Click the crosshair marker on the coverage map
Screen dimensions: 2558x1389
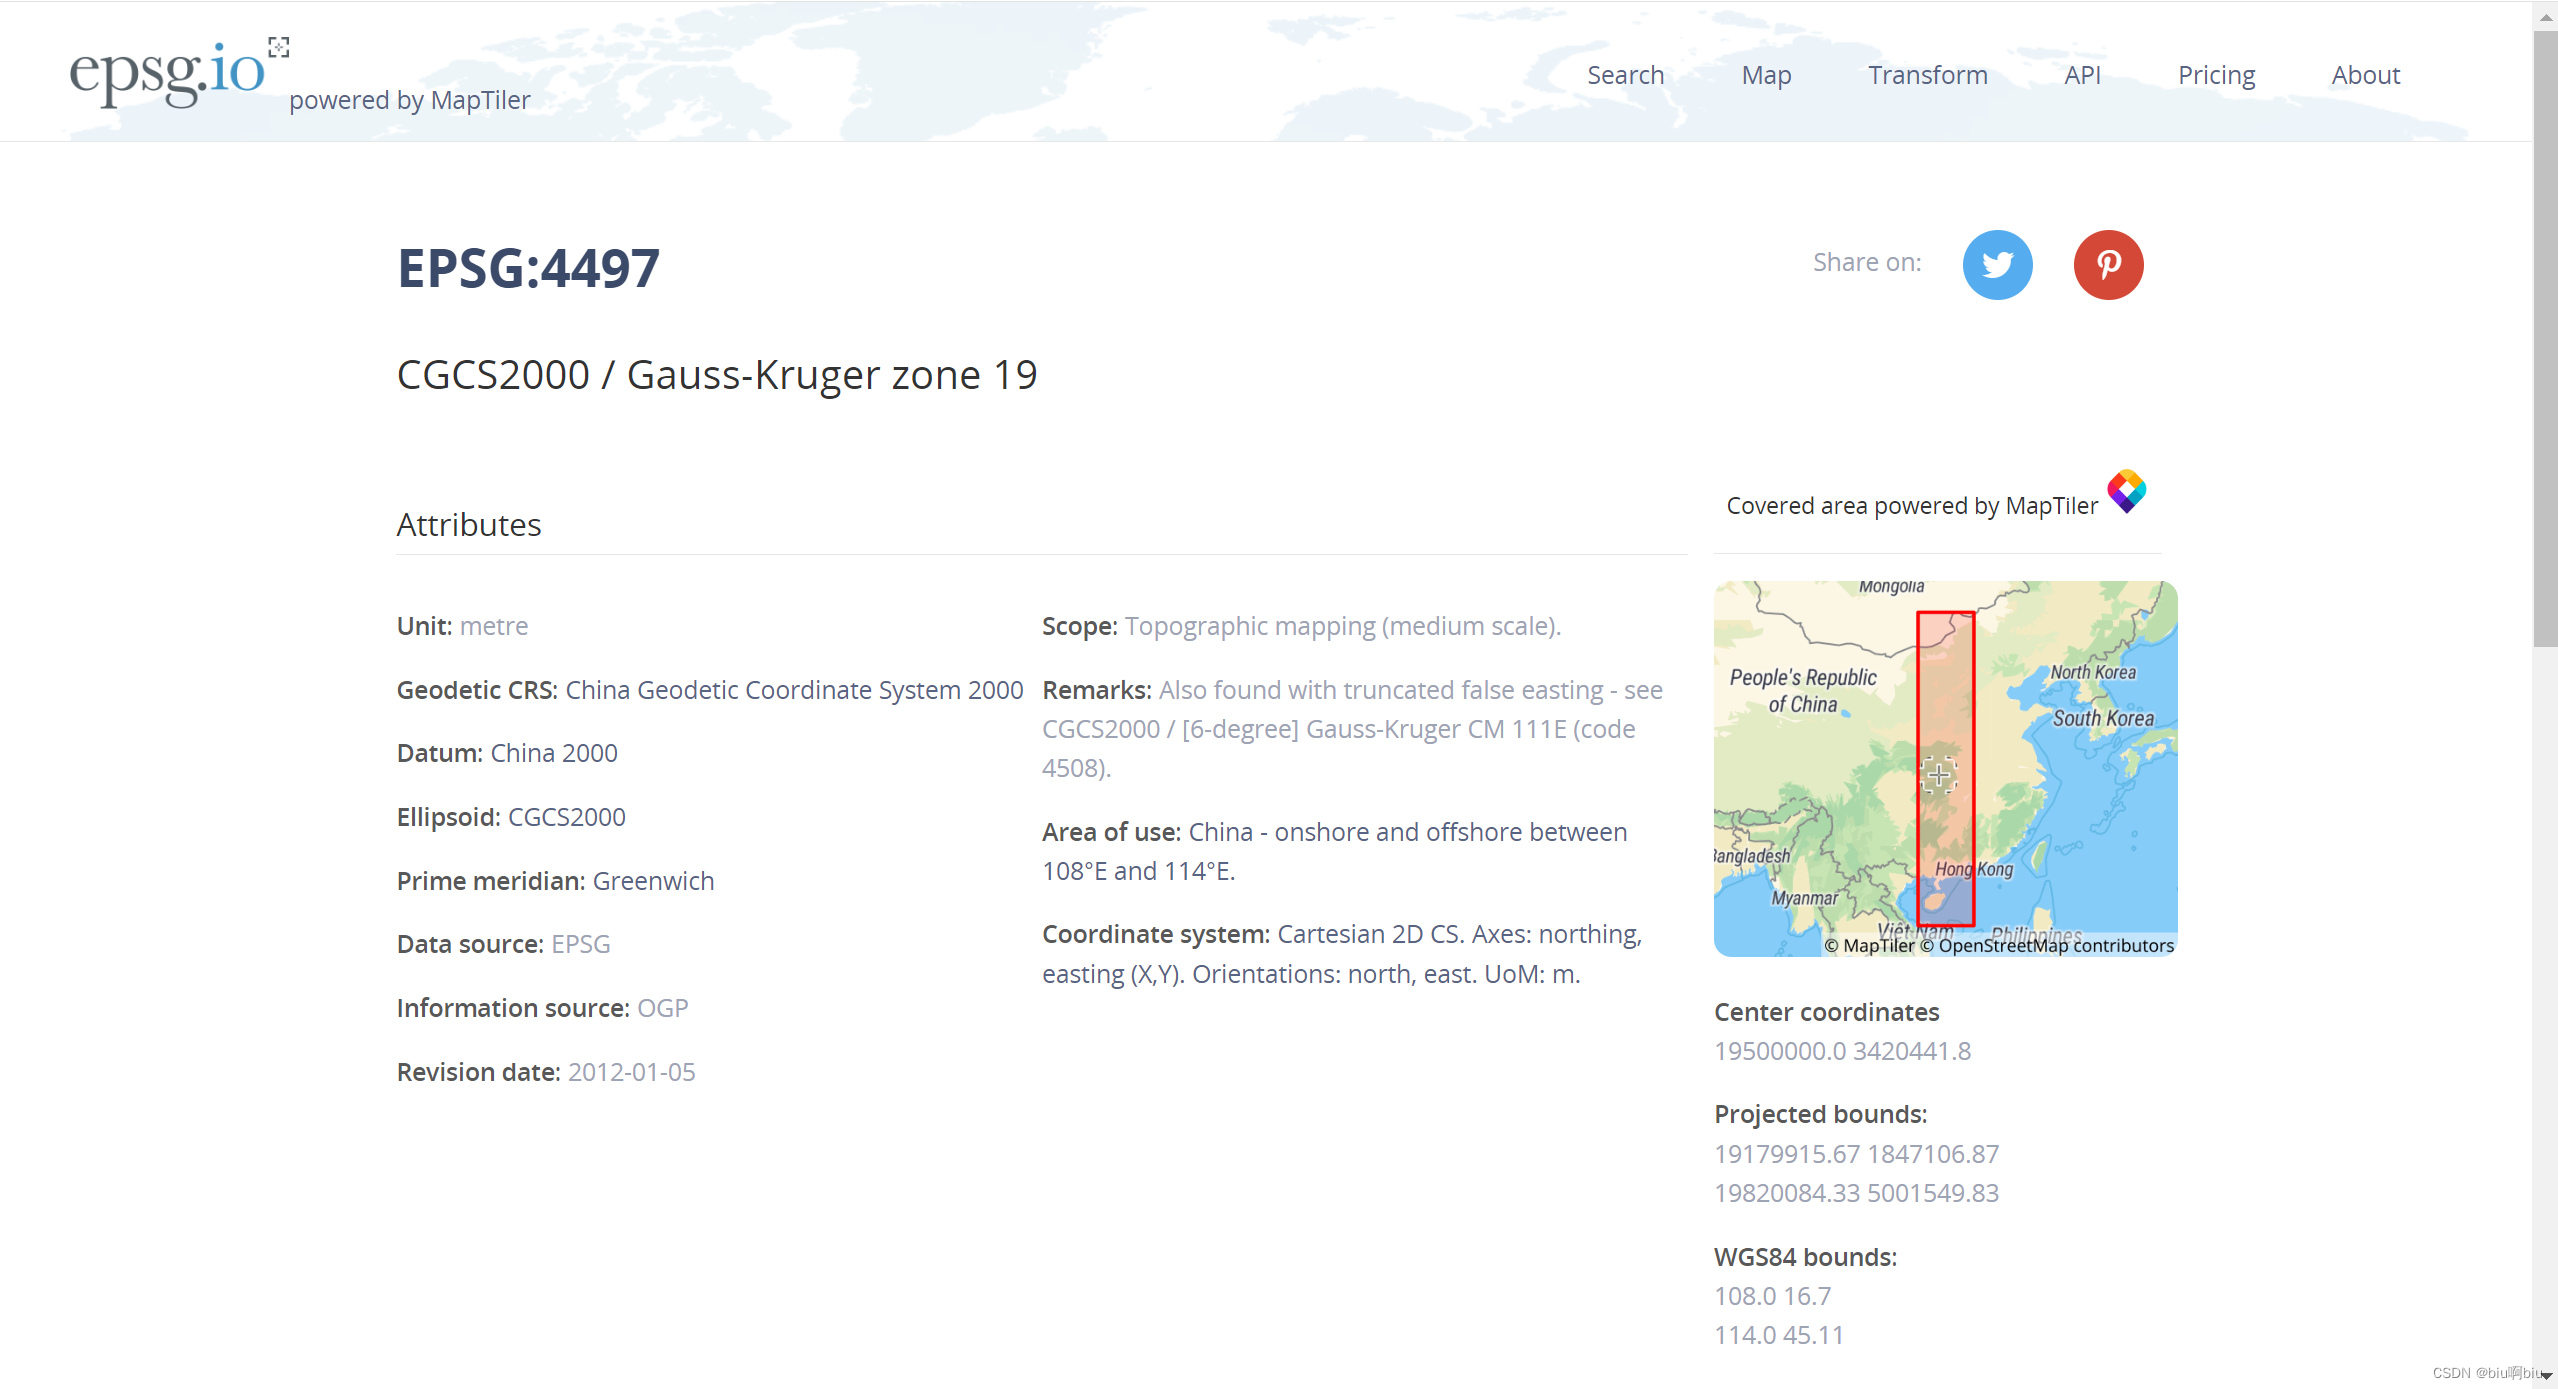[1941, 776]
